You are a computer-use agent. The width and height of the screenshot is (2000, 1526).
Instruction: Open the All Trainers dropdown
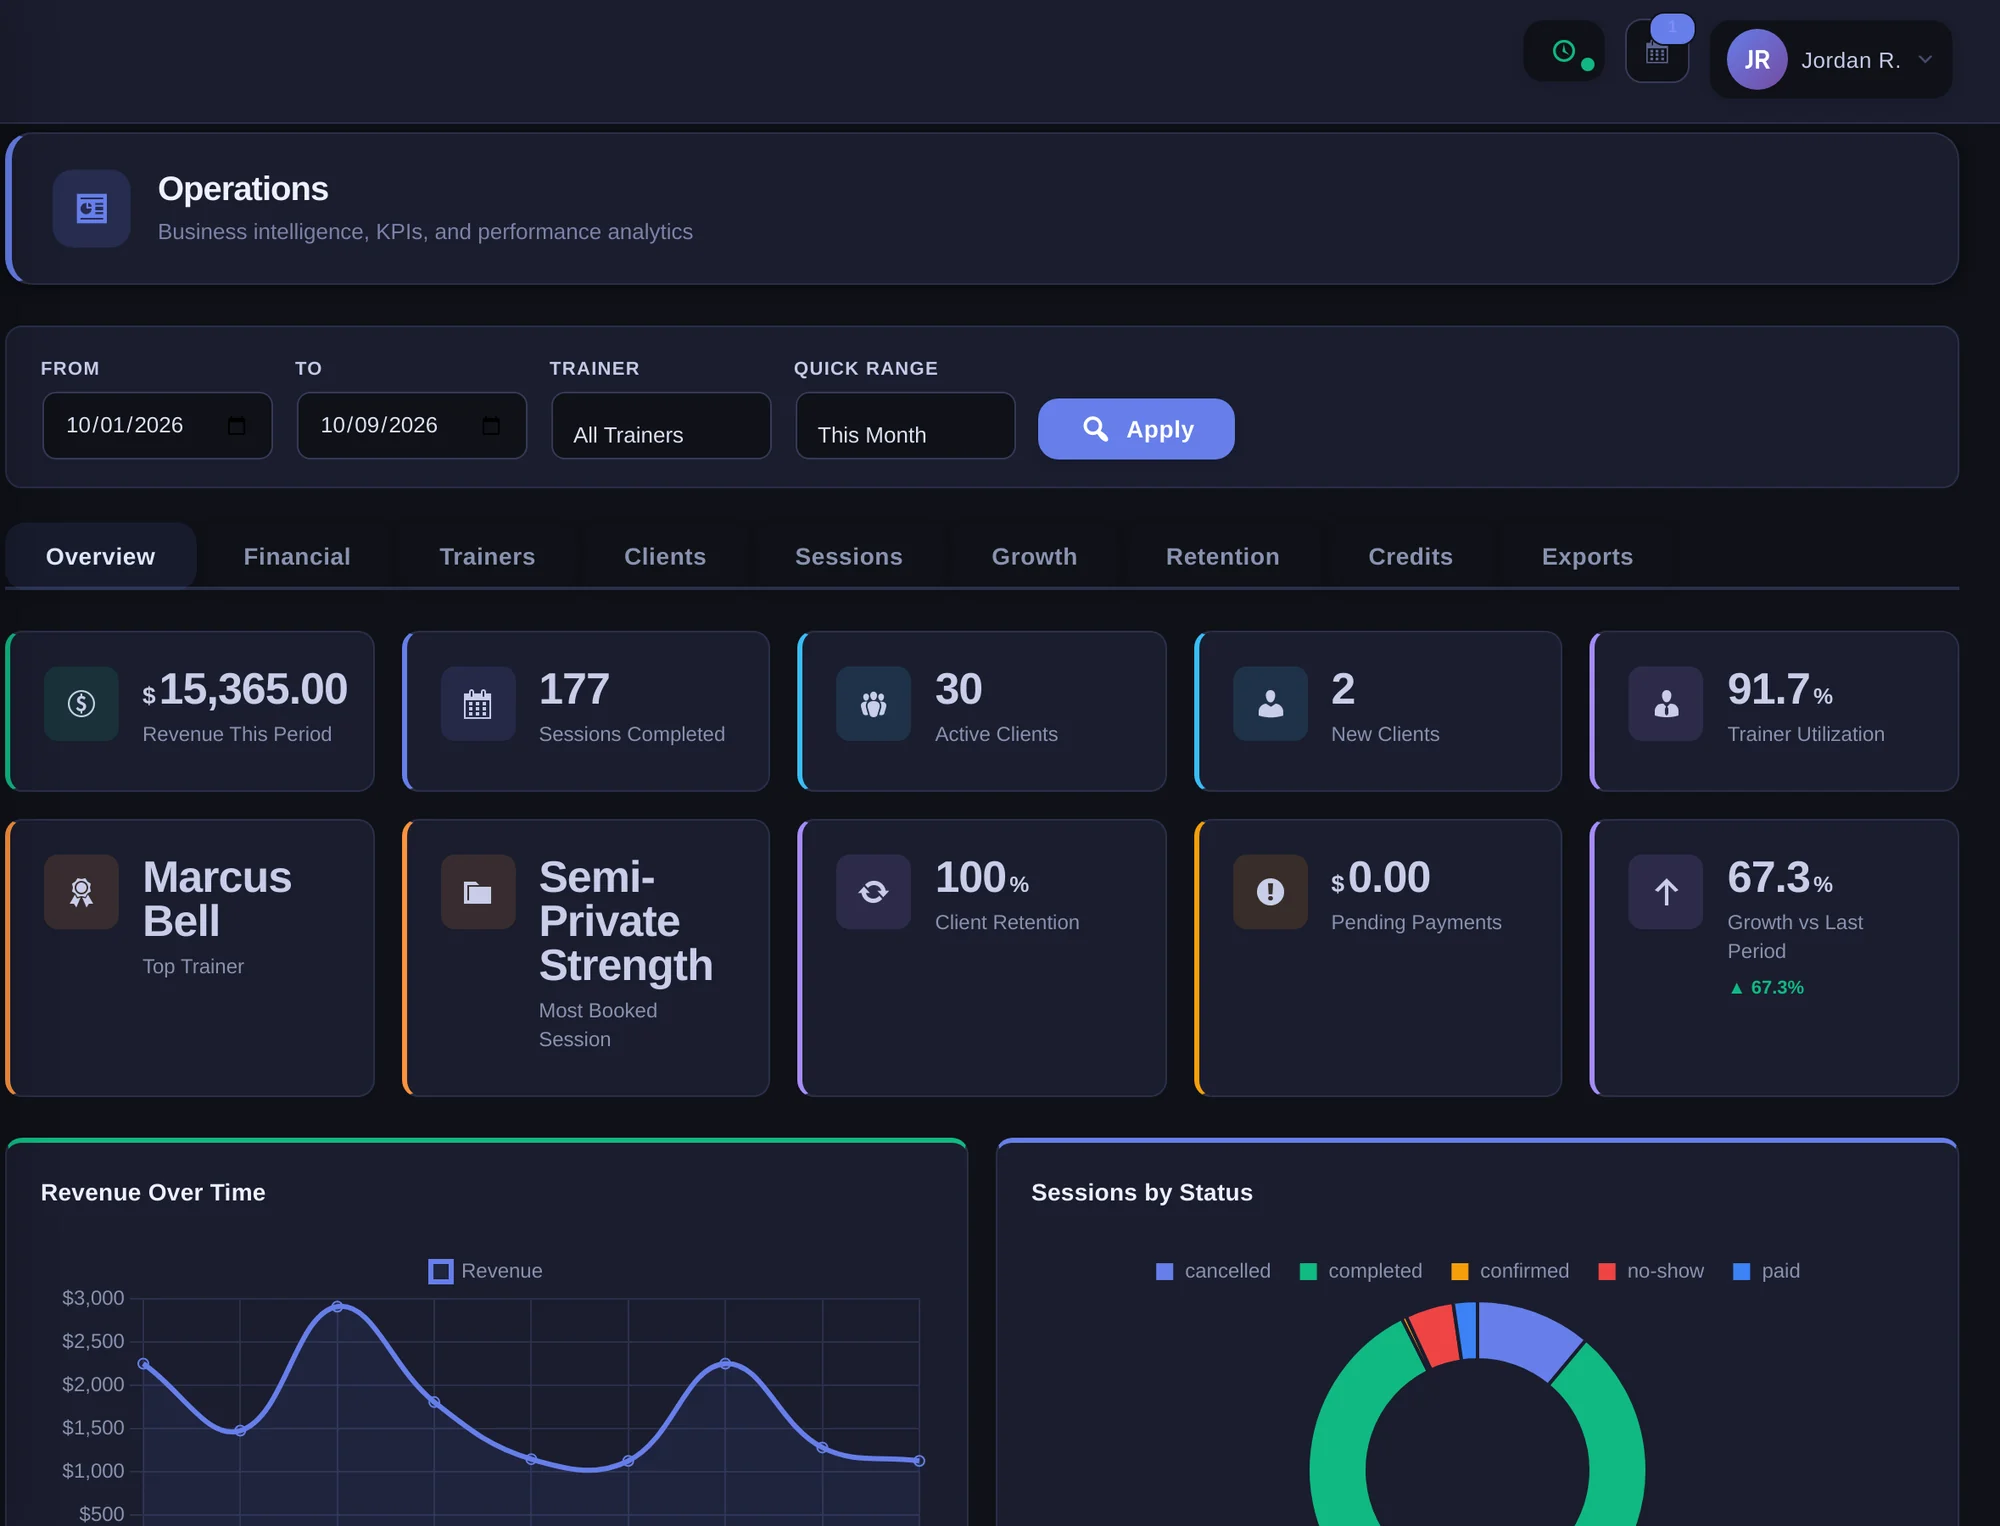[661, 426]
